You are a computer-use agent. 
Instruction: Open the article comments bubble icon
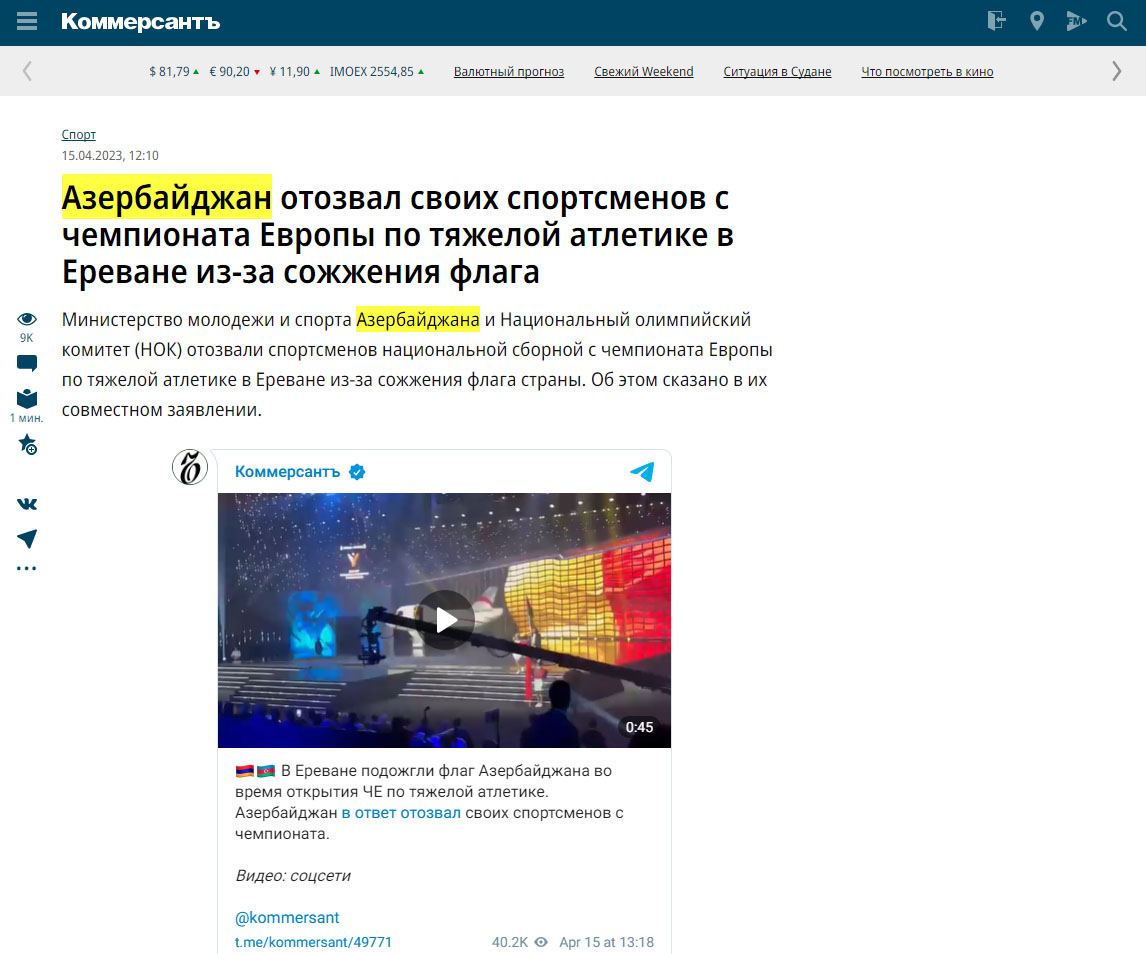[x=27, y=364]
